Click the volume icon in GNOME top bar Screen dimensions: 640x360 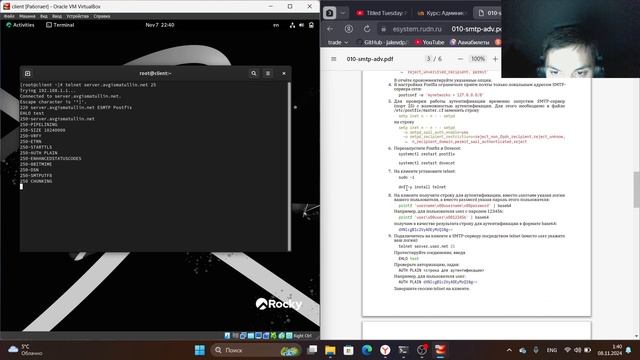click(301, 25)
